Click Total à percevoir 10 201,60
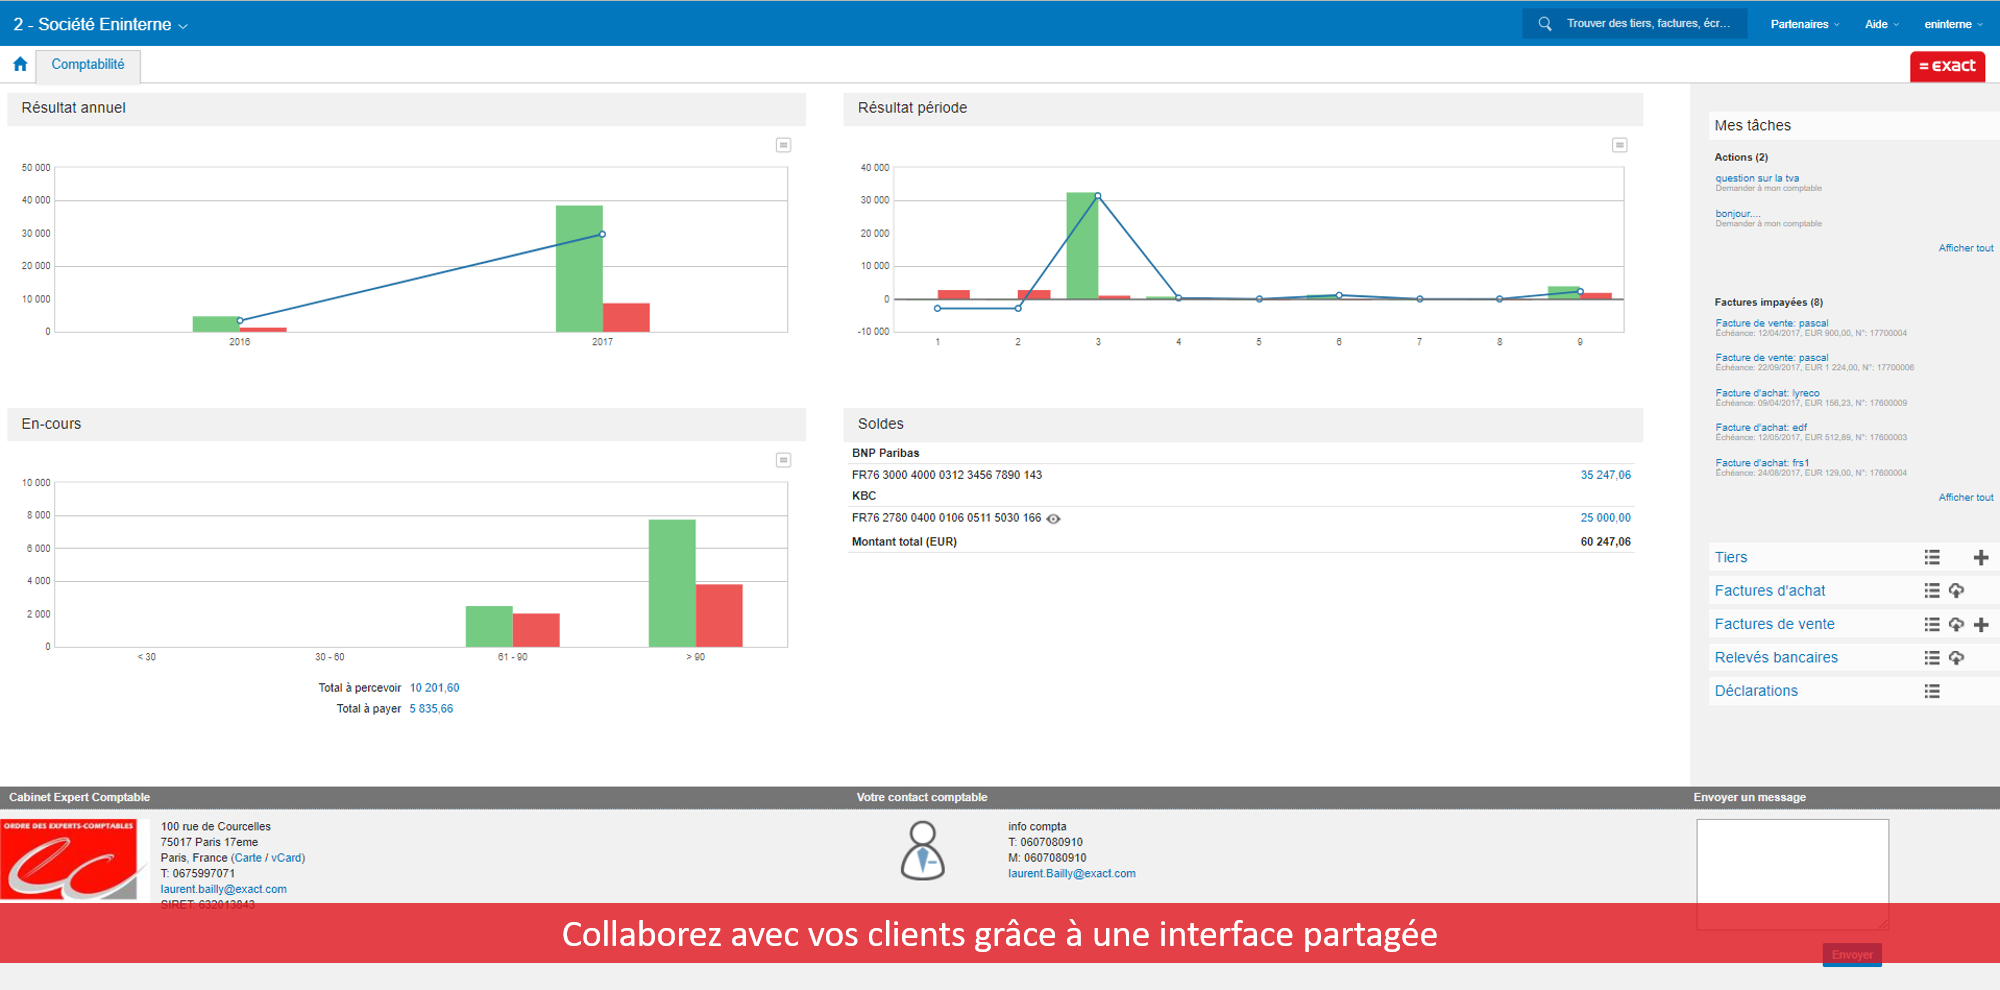The image size is (2000, 990). point(434,688)
